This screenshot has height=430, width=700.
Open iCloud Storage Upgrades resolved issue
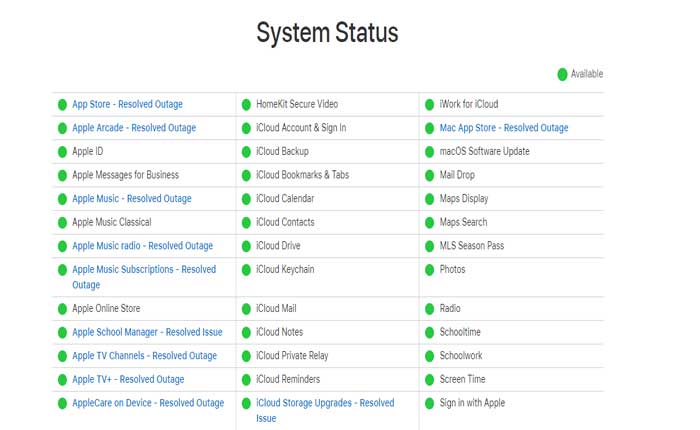[325, 403]
